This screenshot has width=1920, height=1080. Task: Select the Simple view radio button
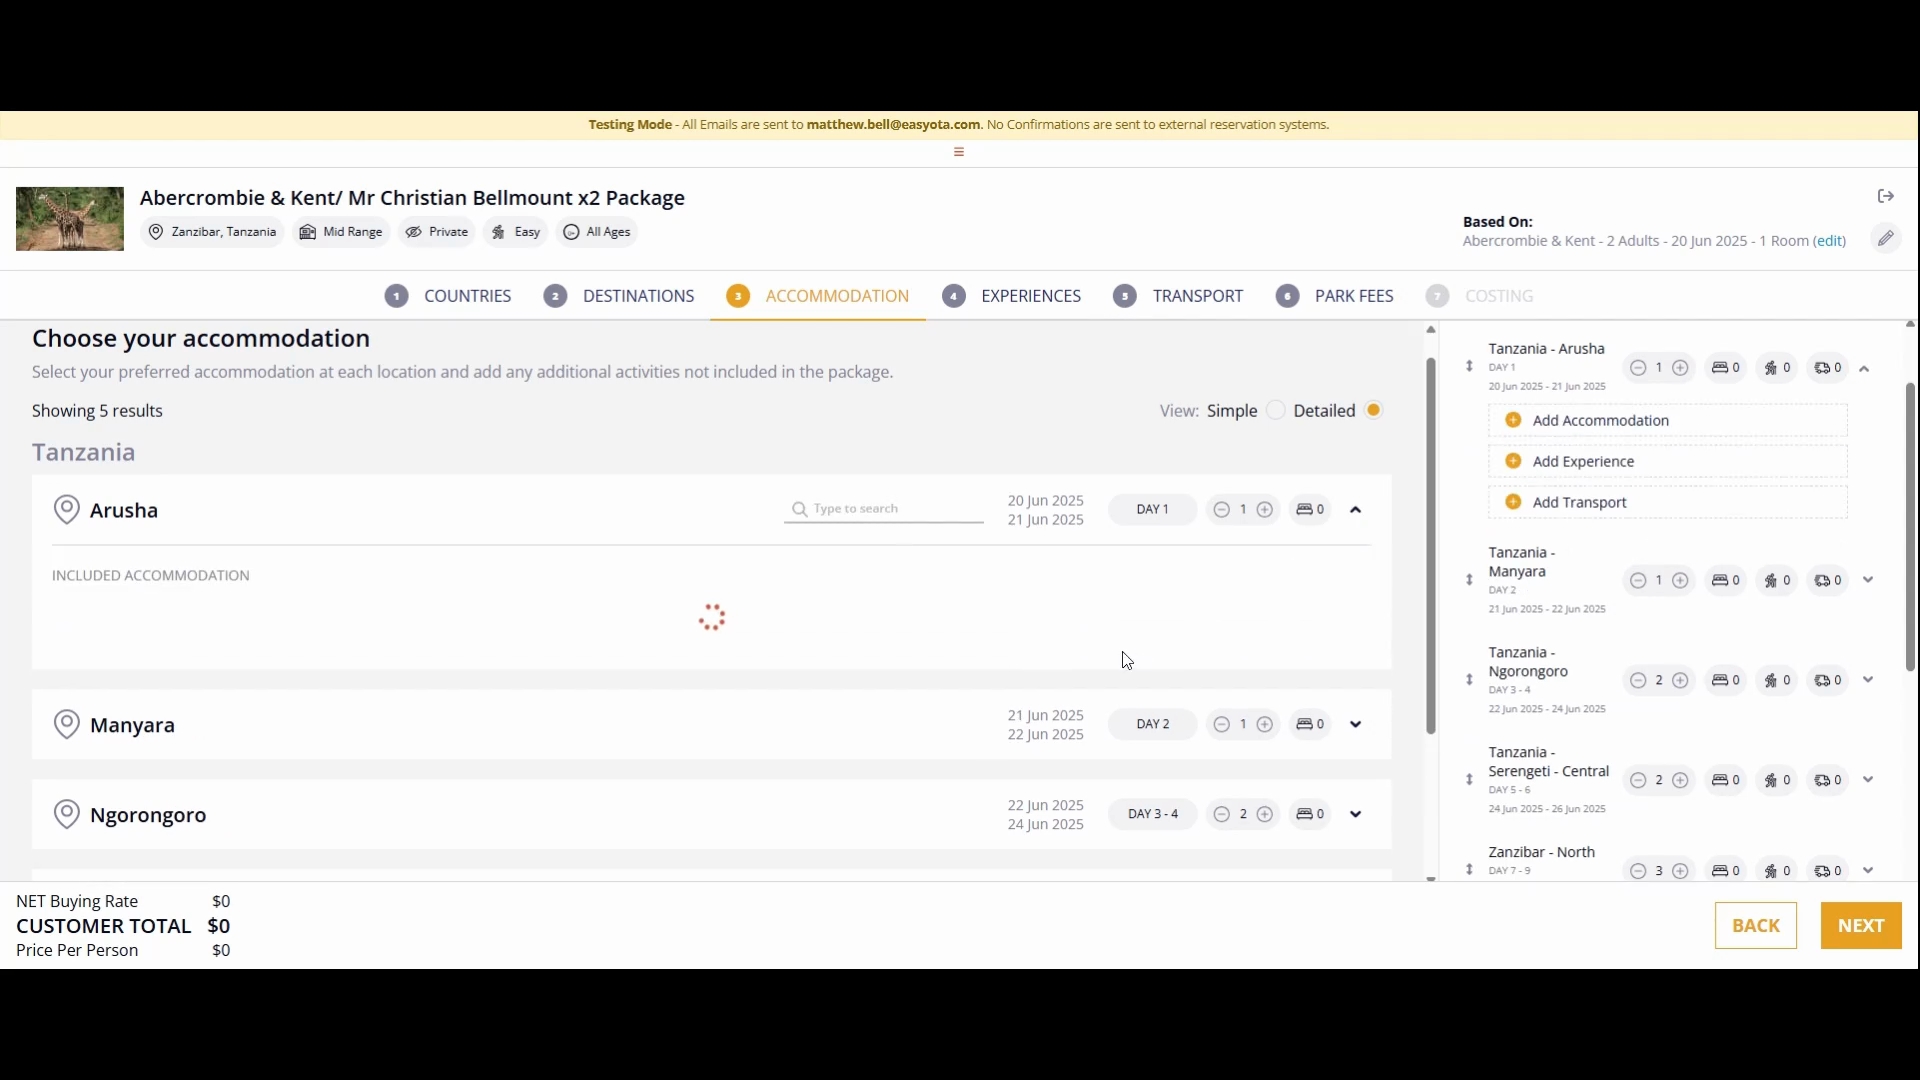pyautogui.click(x=1276, y=411)
